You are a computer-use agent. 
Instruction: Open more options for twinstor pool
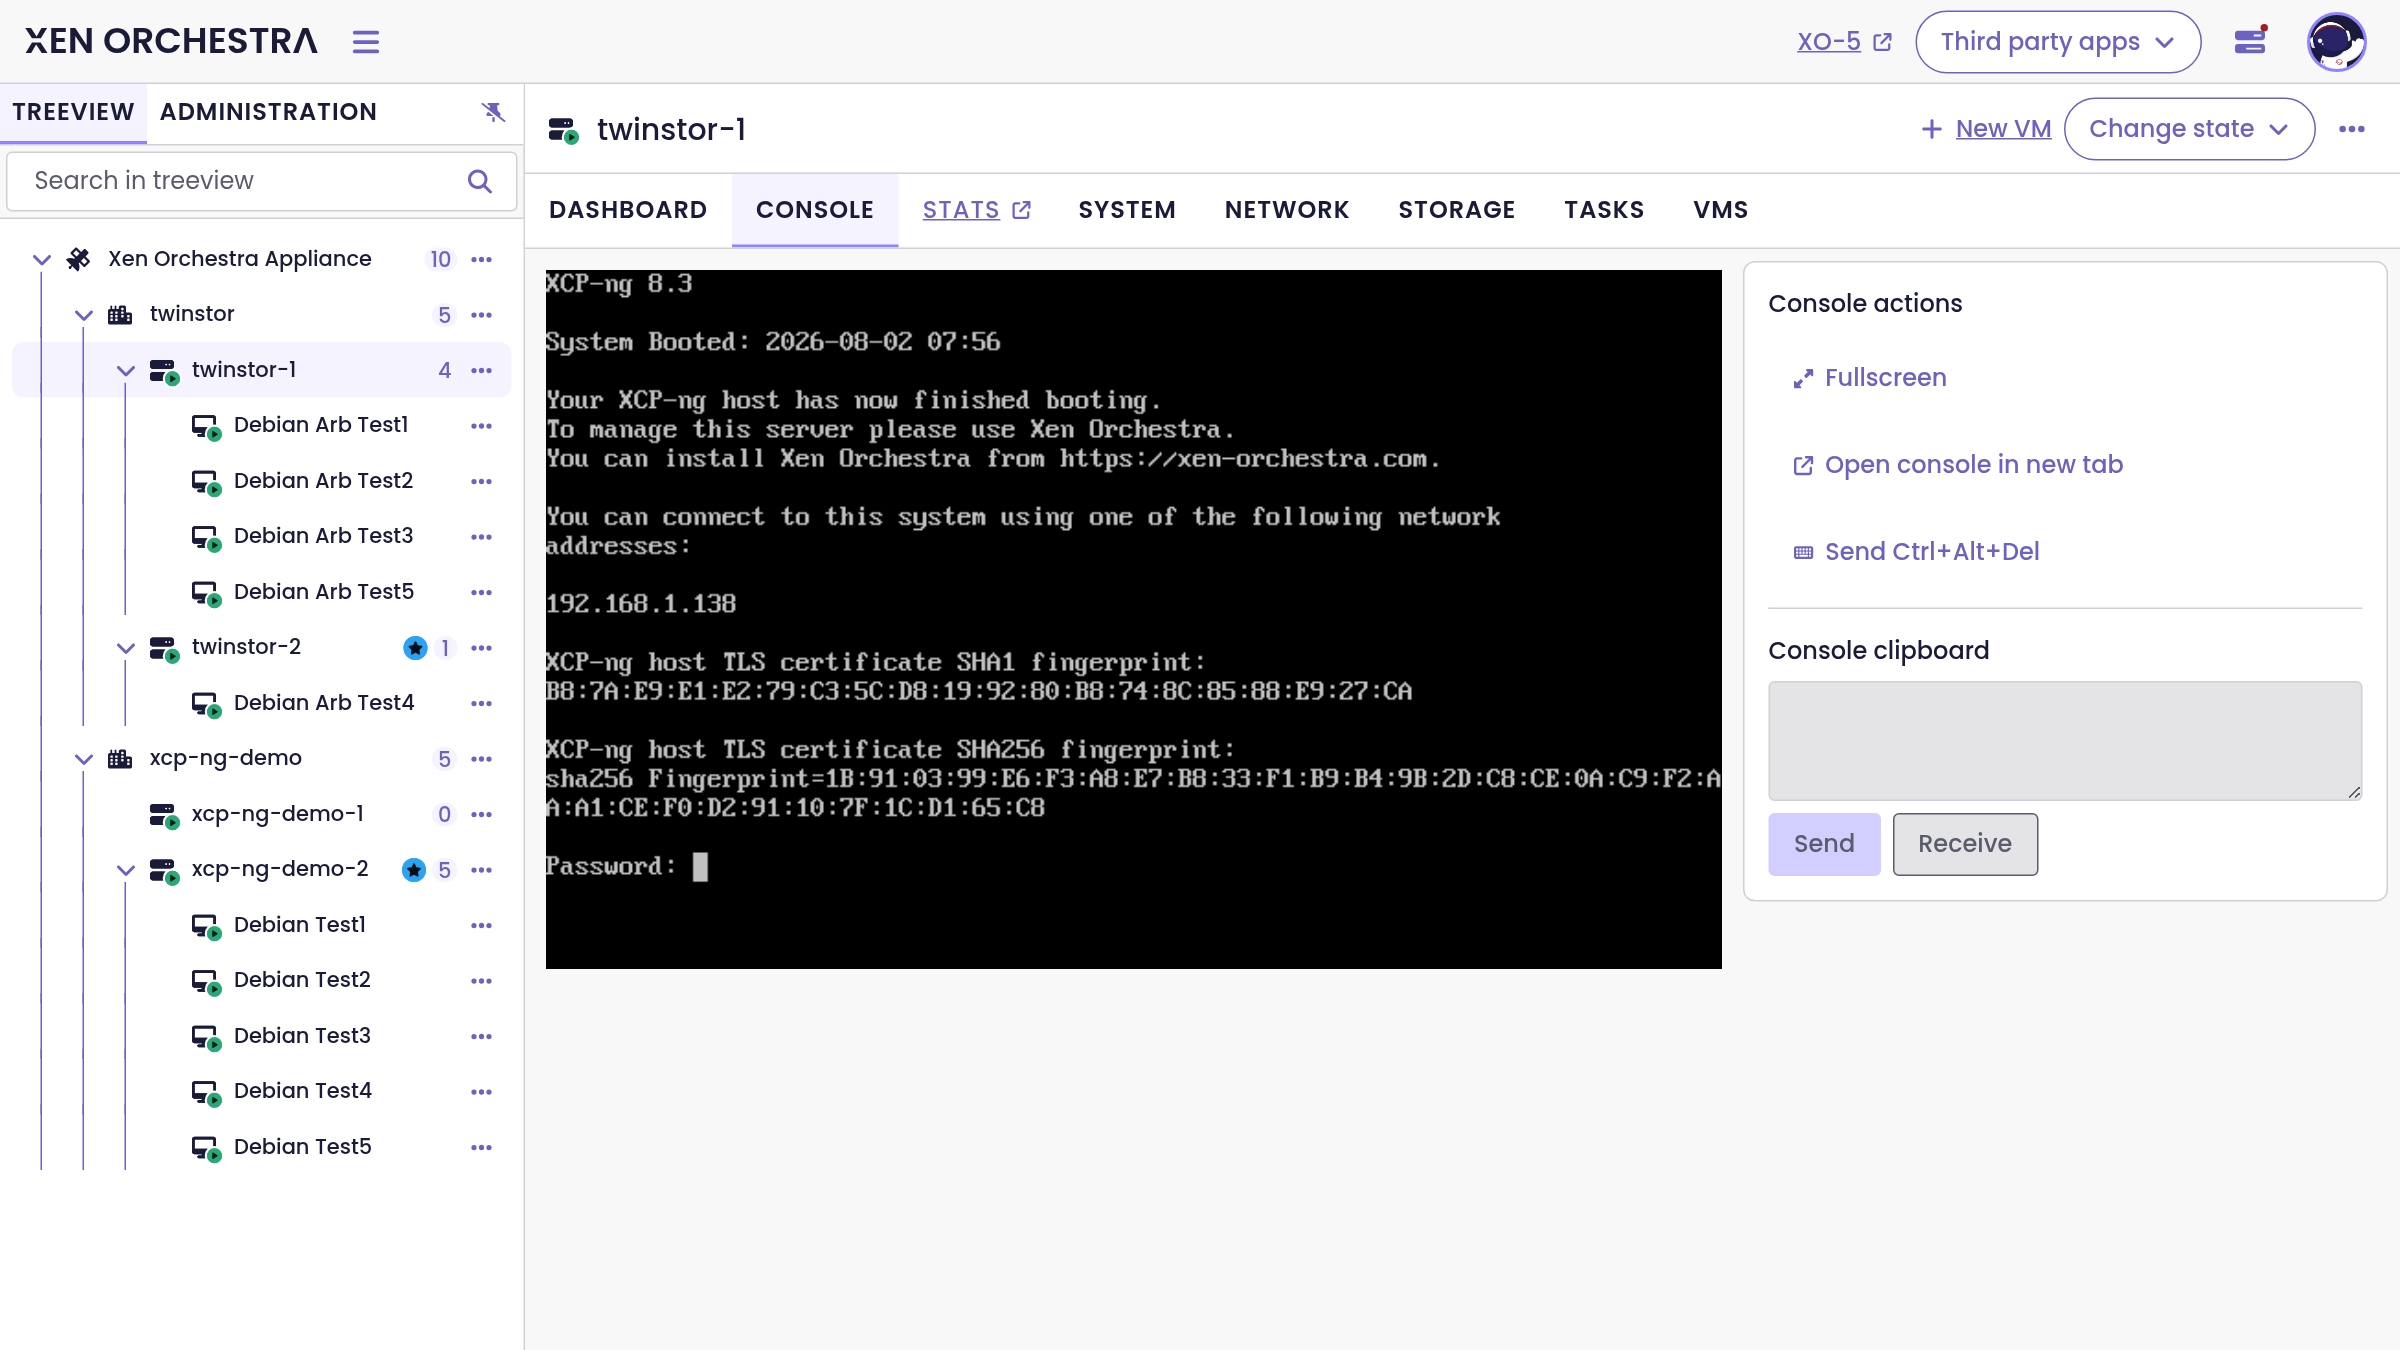pyautogui.click(x=482, y=315)
